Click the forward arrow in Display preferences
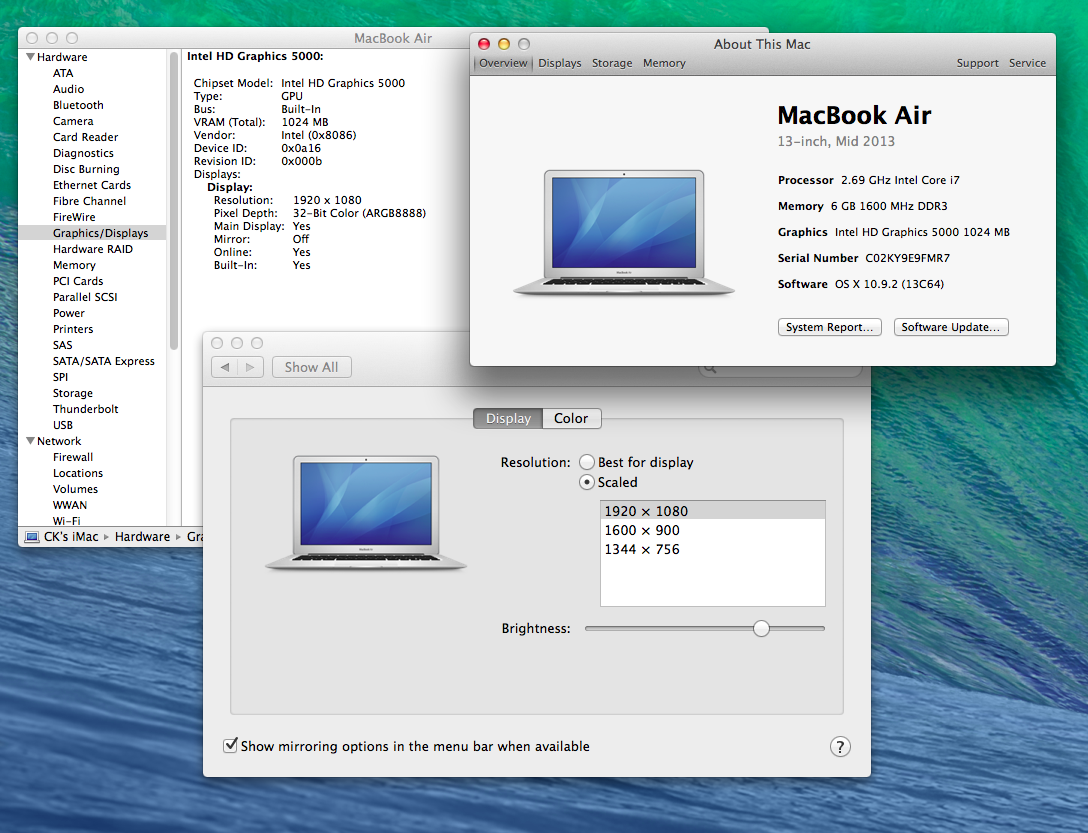The image size is (1088, 833). (251, 367)
